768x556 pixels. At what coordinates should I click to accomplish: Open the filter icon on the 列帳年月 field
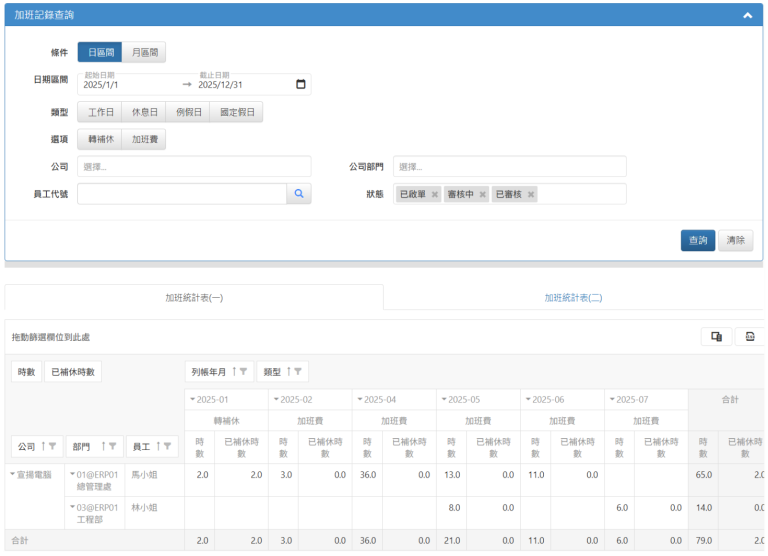point(246,372)
